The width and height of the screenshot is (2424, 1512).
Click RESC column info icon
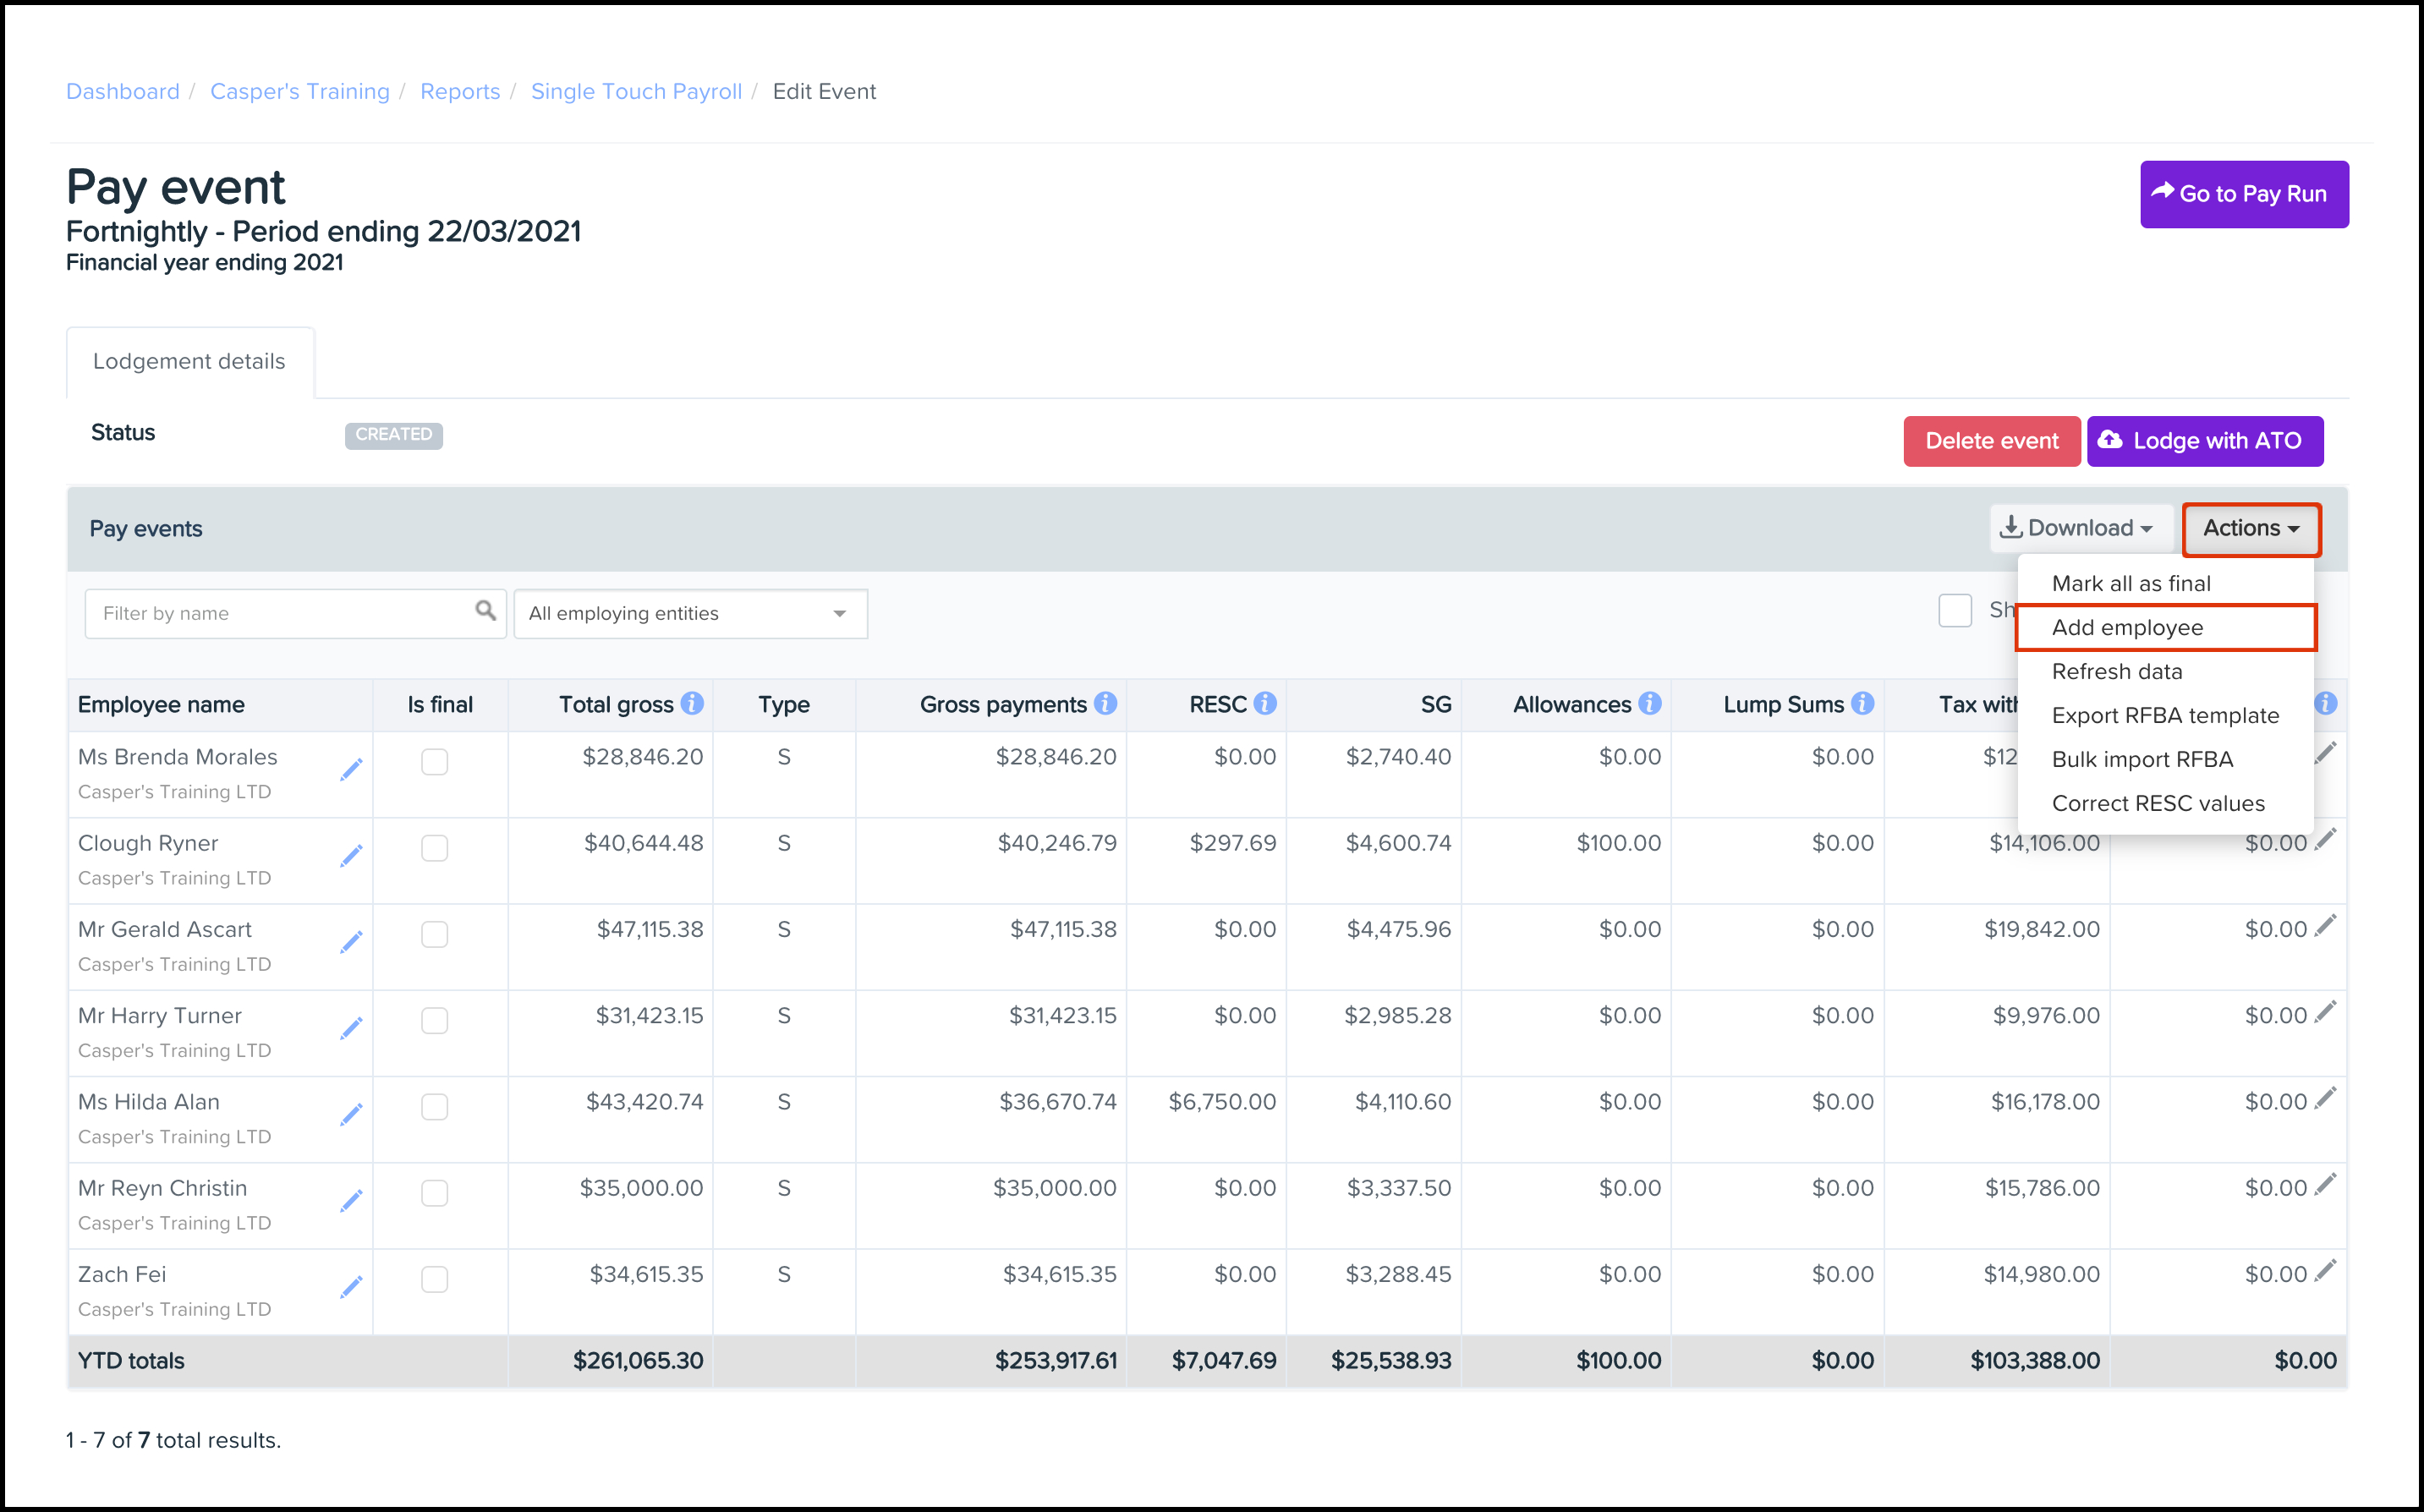[1265, 704]
